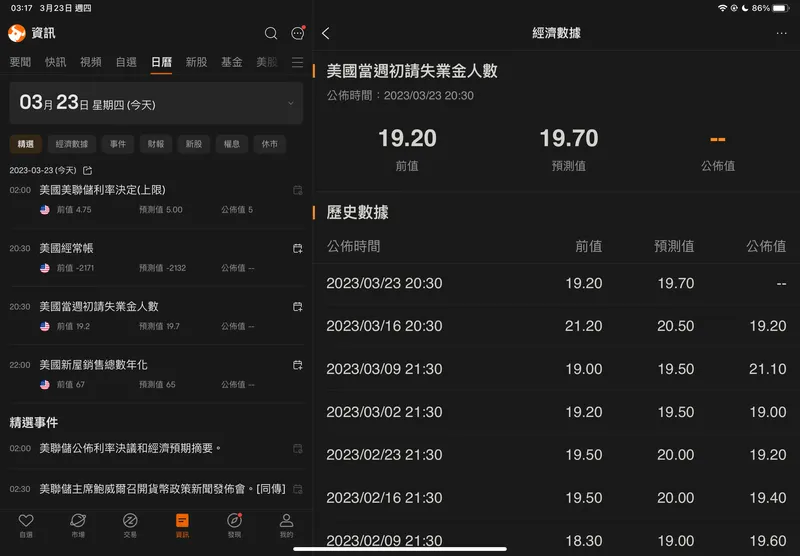Tap the do-not-disturb moon icon

[744, 8]
